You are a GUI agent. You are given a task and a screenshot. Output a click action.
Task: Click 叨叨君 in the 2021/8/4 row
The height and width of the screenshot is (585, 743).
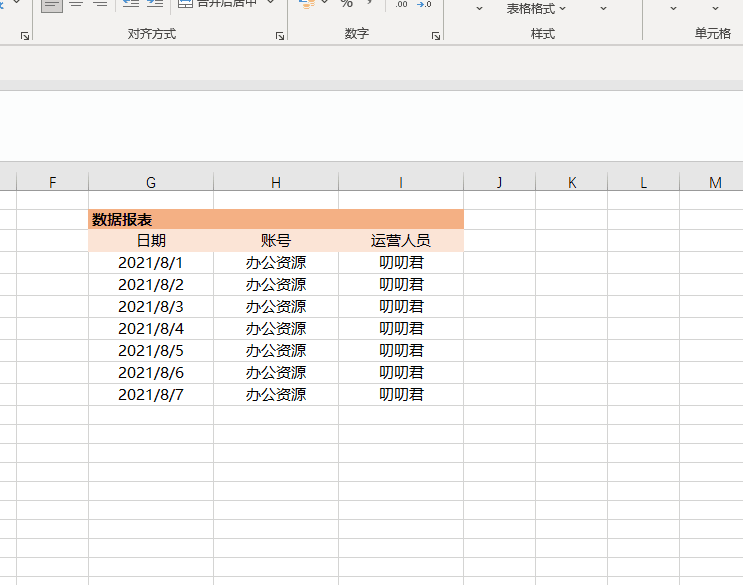click(x=401, y=329)
